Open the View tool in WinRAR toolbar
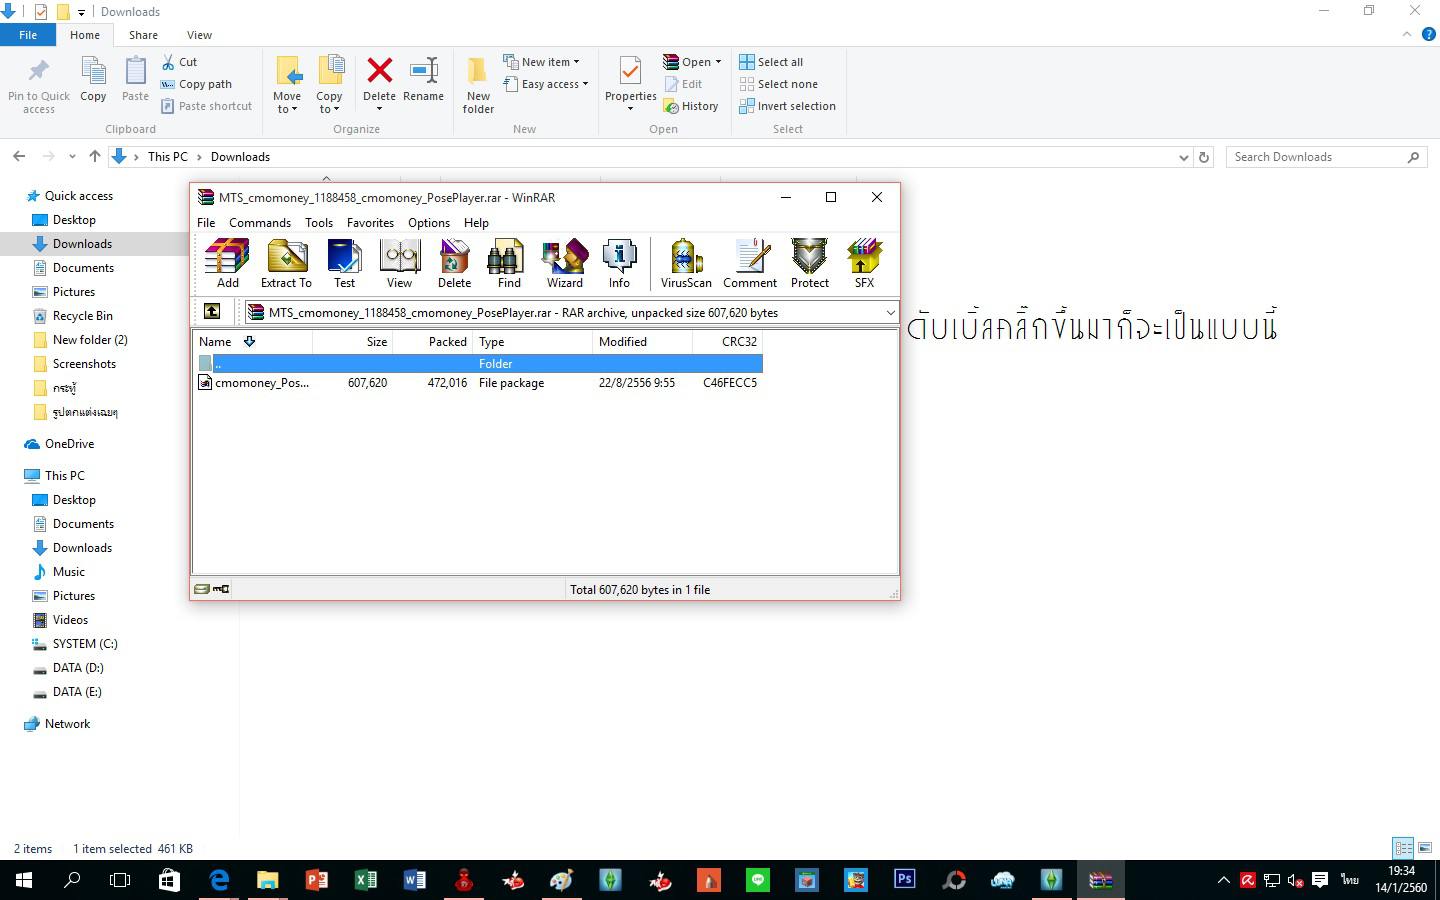 pyautogui.click(x=399, y=264)
